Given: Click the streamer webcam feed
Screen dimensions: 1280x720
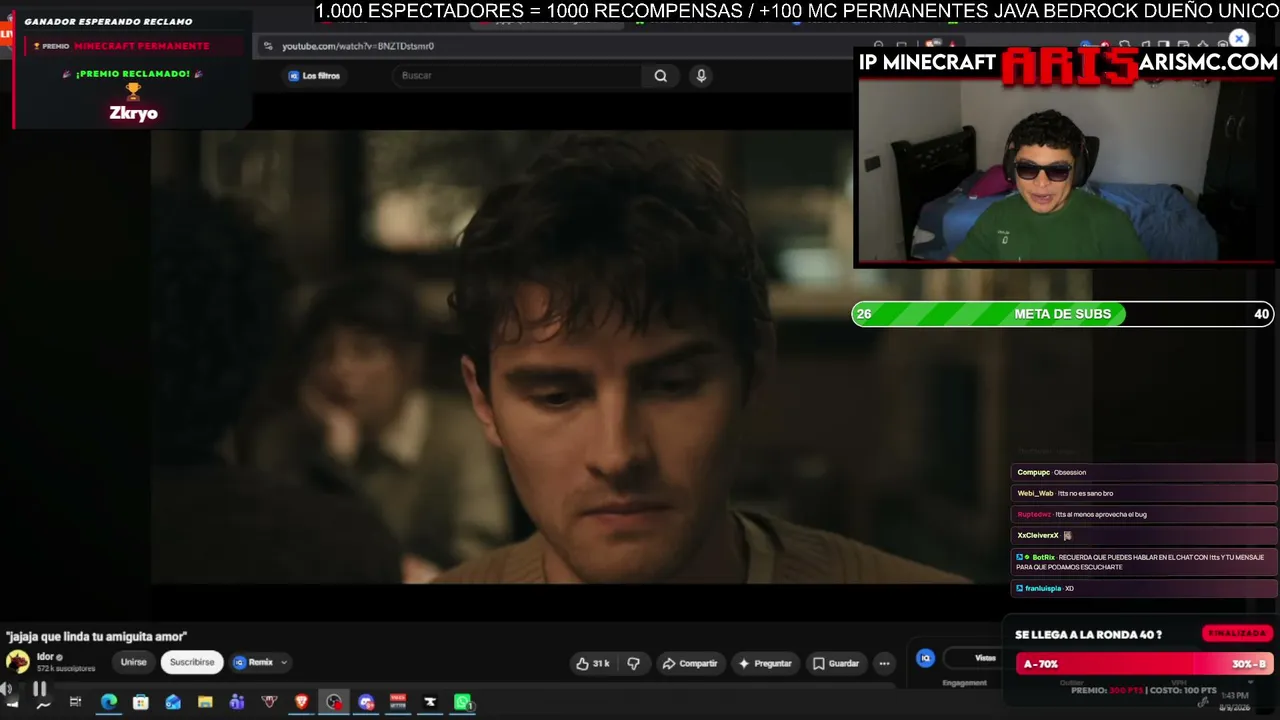Looking at the screenshot, I should (x=1066, y=171).
